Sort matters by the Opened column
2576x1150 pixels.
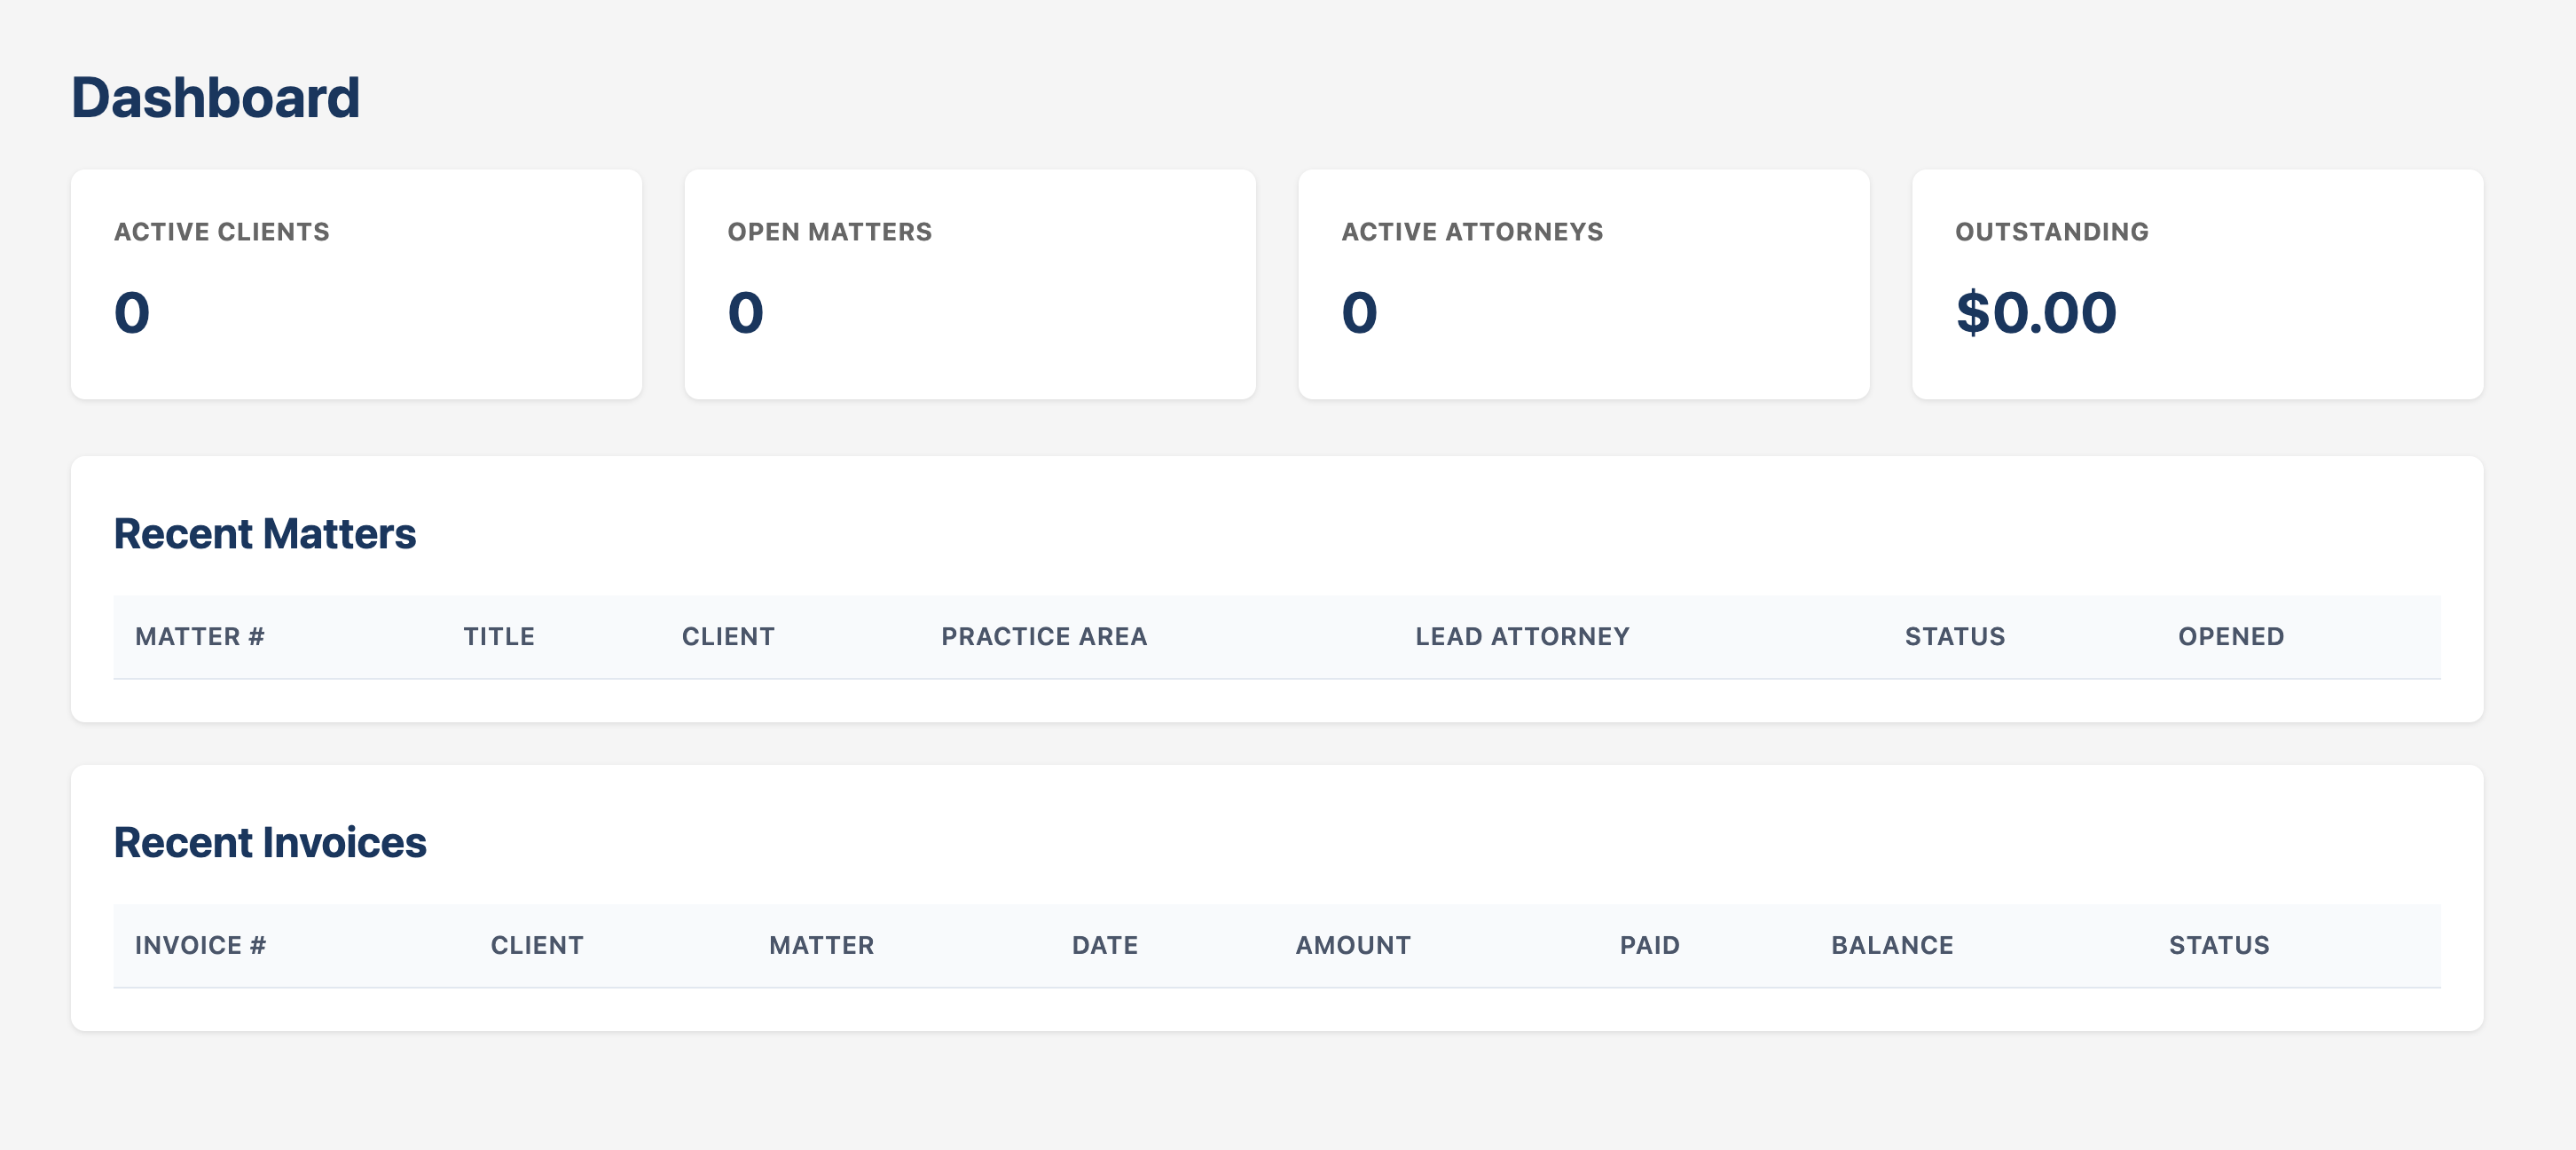[2231, 637]
